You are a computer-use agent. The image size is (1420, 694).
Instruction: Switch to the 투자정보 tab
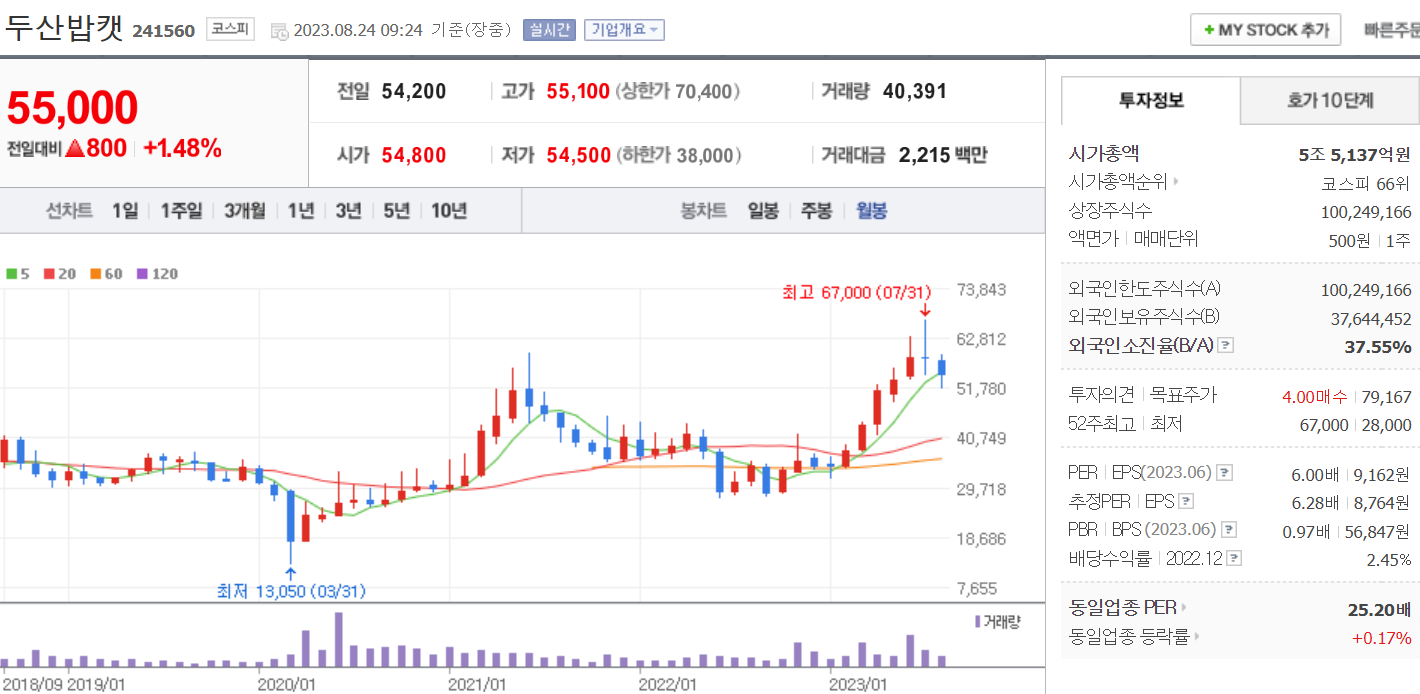(x=1151, y=100)
